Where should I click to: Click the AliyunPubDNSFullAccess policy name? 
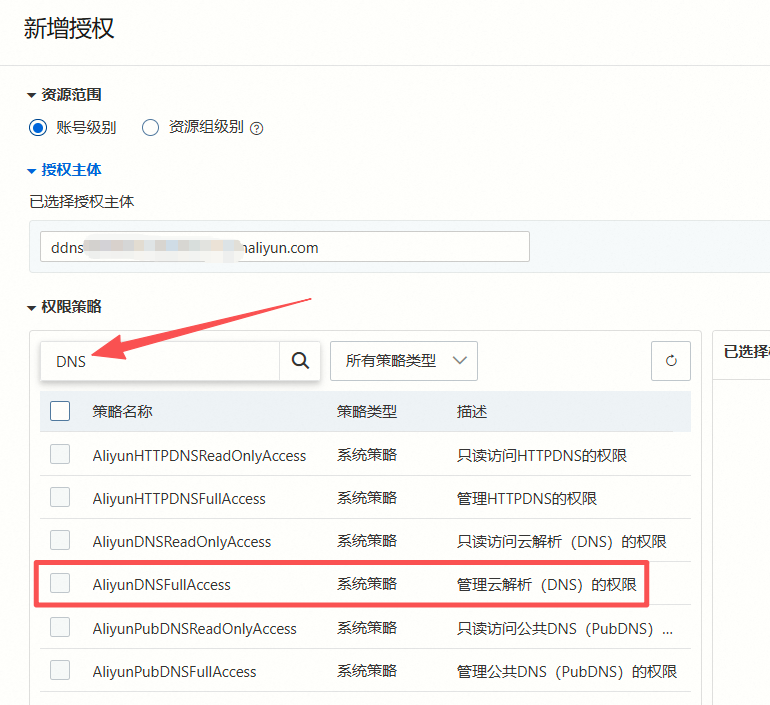pos(174,672)
